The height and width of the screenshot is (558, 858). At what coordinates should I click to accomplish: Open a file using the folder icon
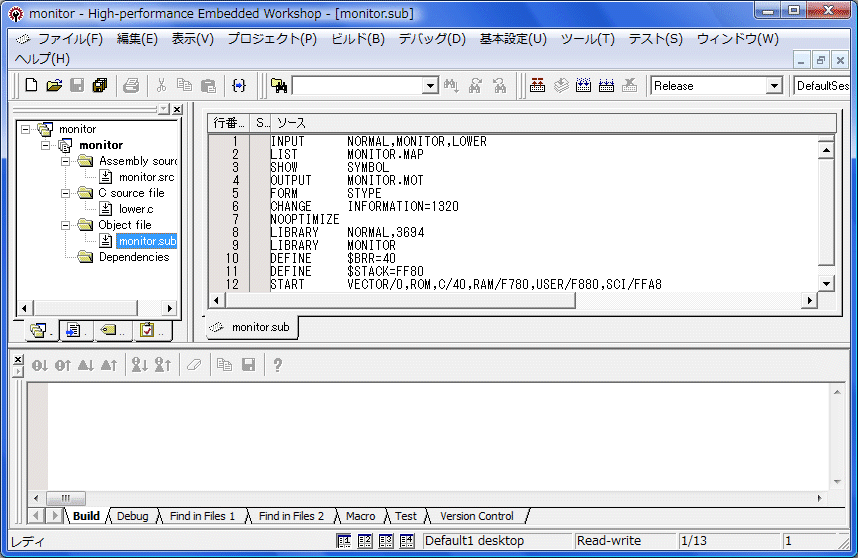[x=54, y=85]
